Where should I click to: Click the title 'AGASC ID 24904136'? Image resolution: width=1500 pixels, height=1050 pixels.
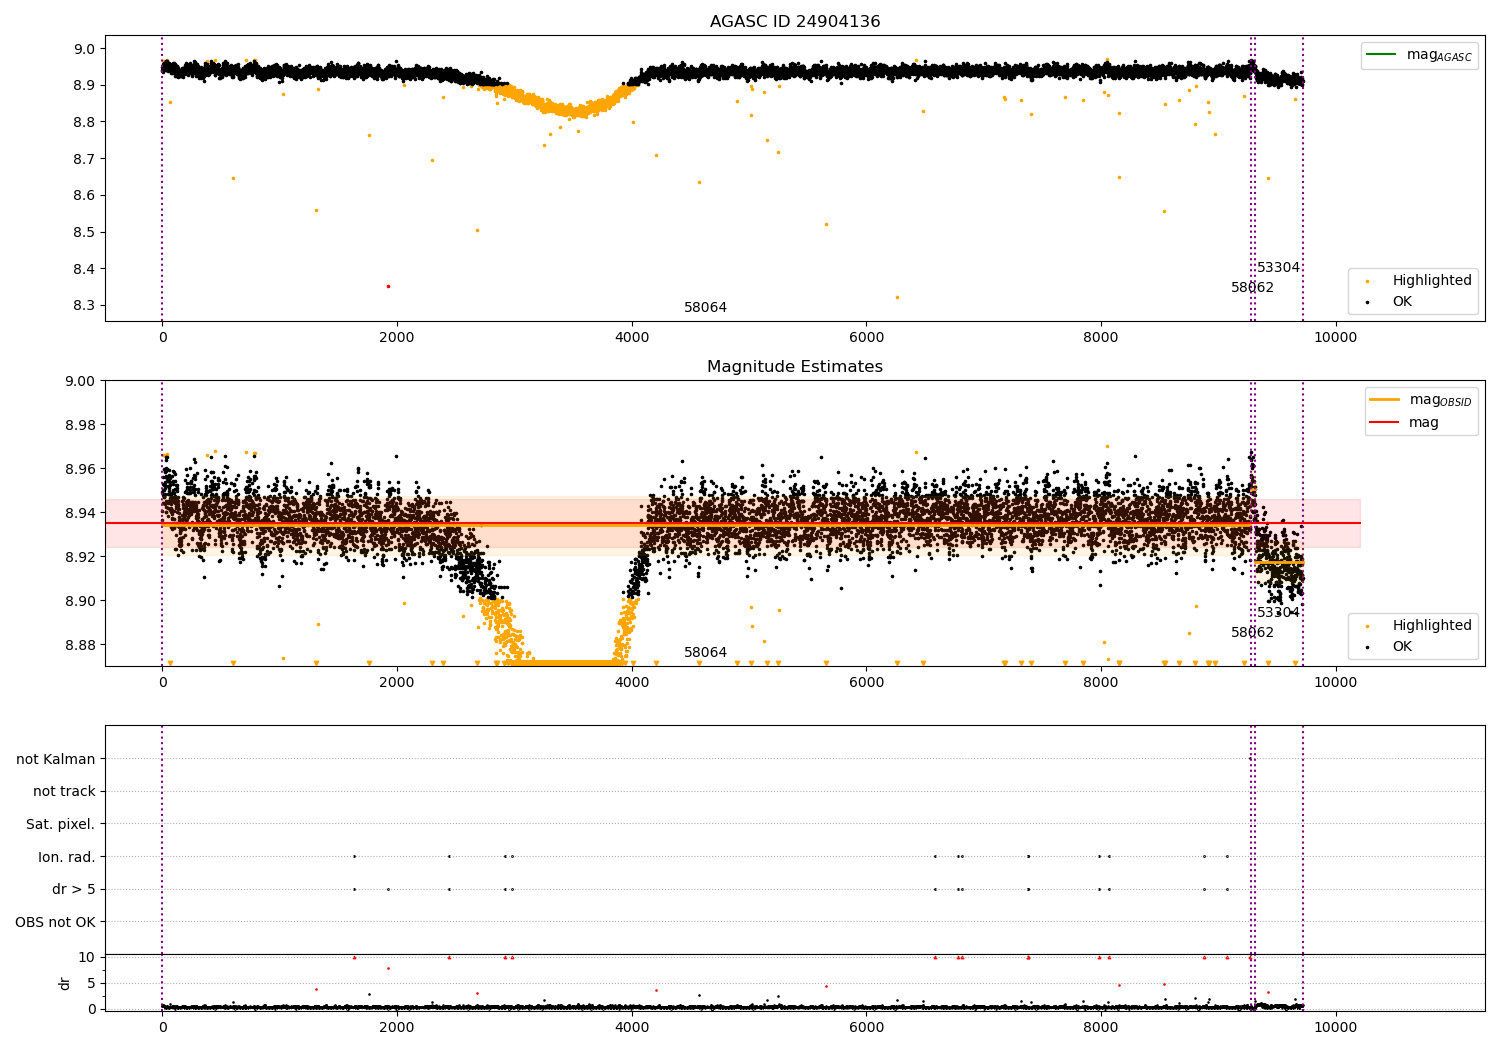(795, 22)
